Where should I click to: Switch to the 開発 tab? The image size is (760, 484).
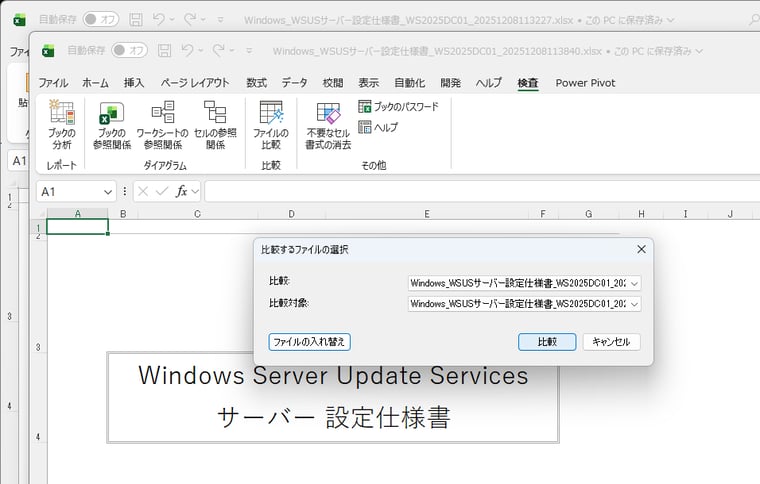click(x=450, y=83)
